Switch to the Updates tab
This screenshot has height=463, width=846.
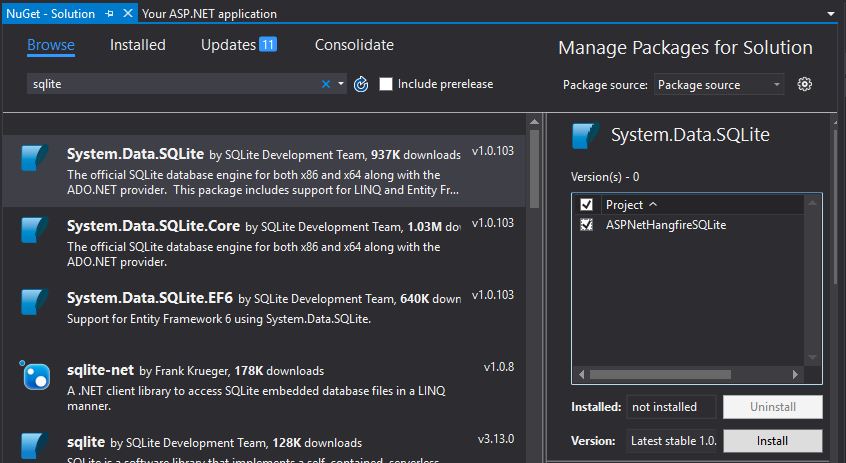[228, 45]
